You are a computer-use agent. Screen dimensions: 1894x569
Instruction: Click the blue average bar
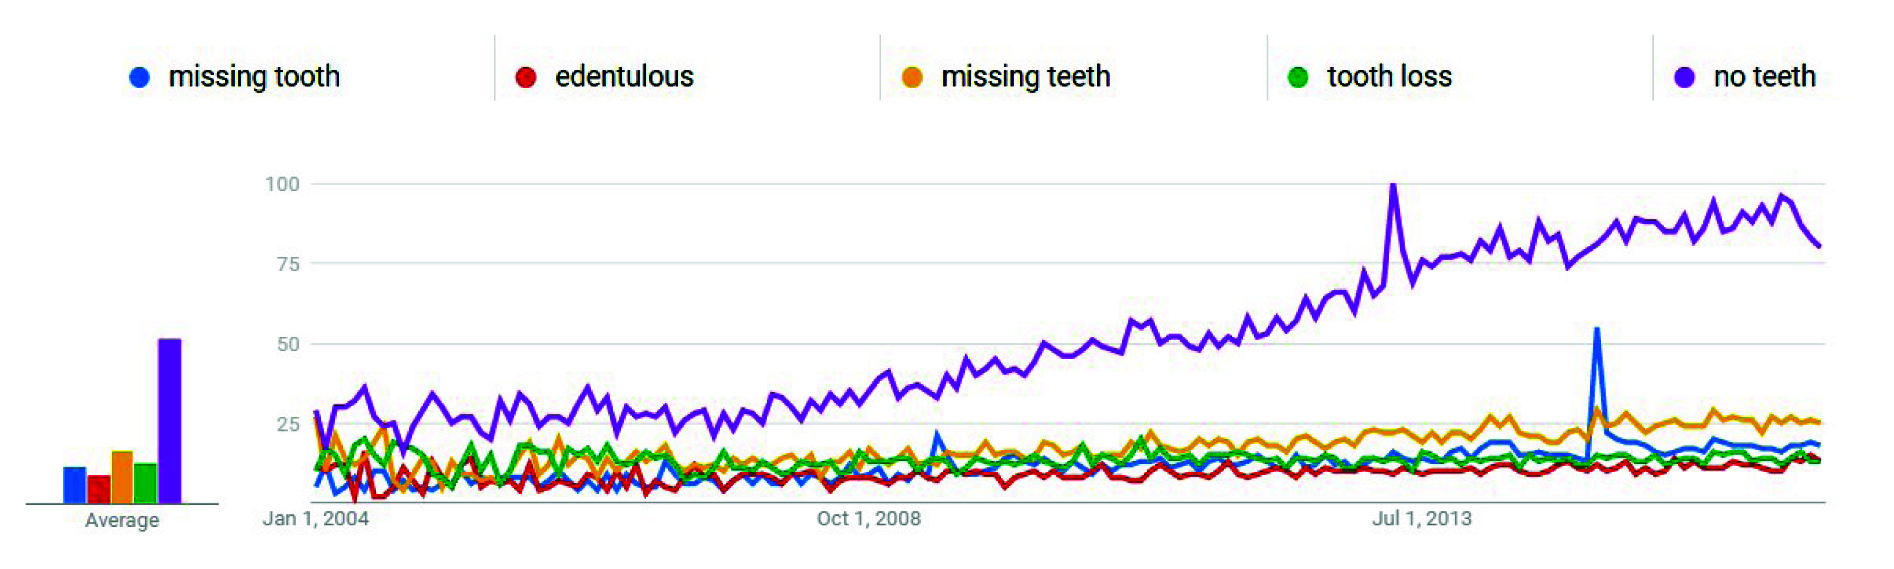(75, 484)
